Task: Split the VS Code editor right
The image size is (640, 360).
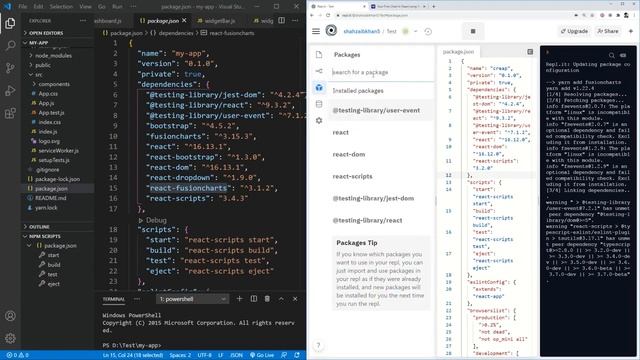Action: click(x=282, y=20)
